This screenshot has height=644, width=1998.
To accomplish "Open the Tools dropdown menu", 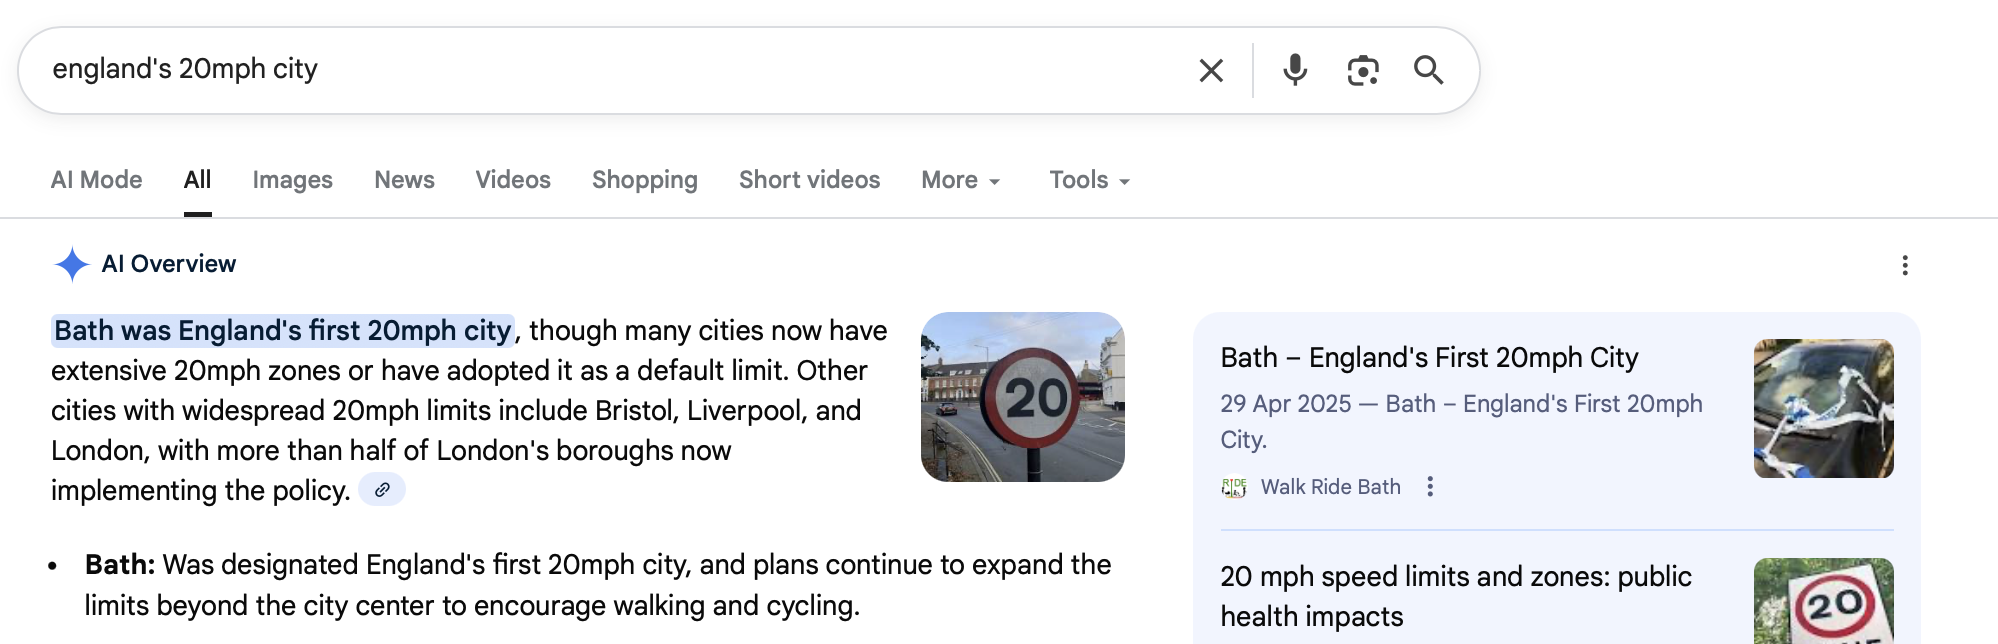I will click(x=1088, y=180).
